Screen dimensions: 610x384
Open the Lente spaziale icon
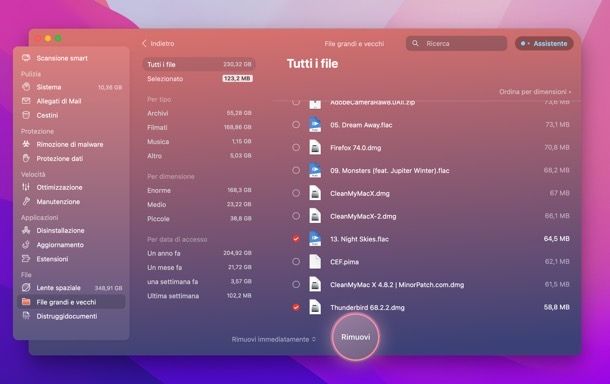26,288
